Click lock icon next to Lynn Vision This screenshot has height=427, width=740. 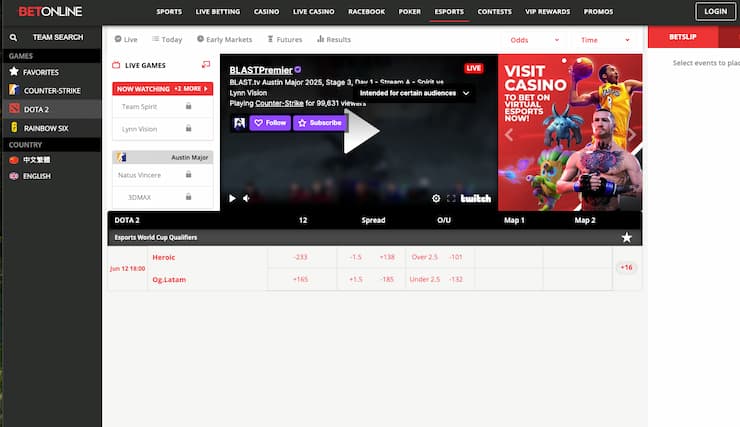188,128
